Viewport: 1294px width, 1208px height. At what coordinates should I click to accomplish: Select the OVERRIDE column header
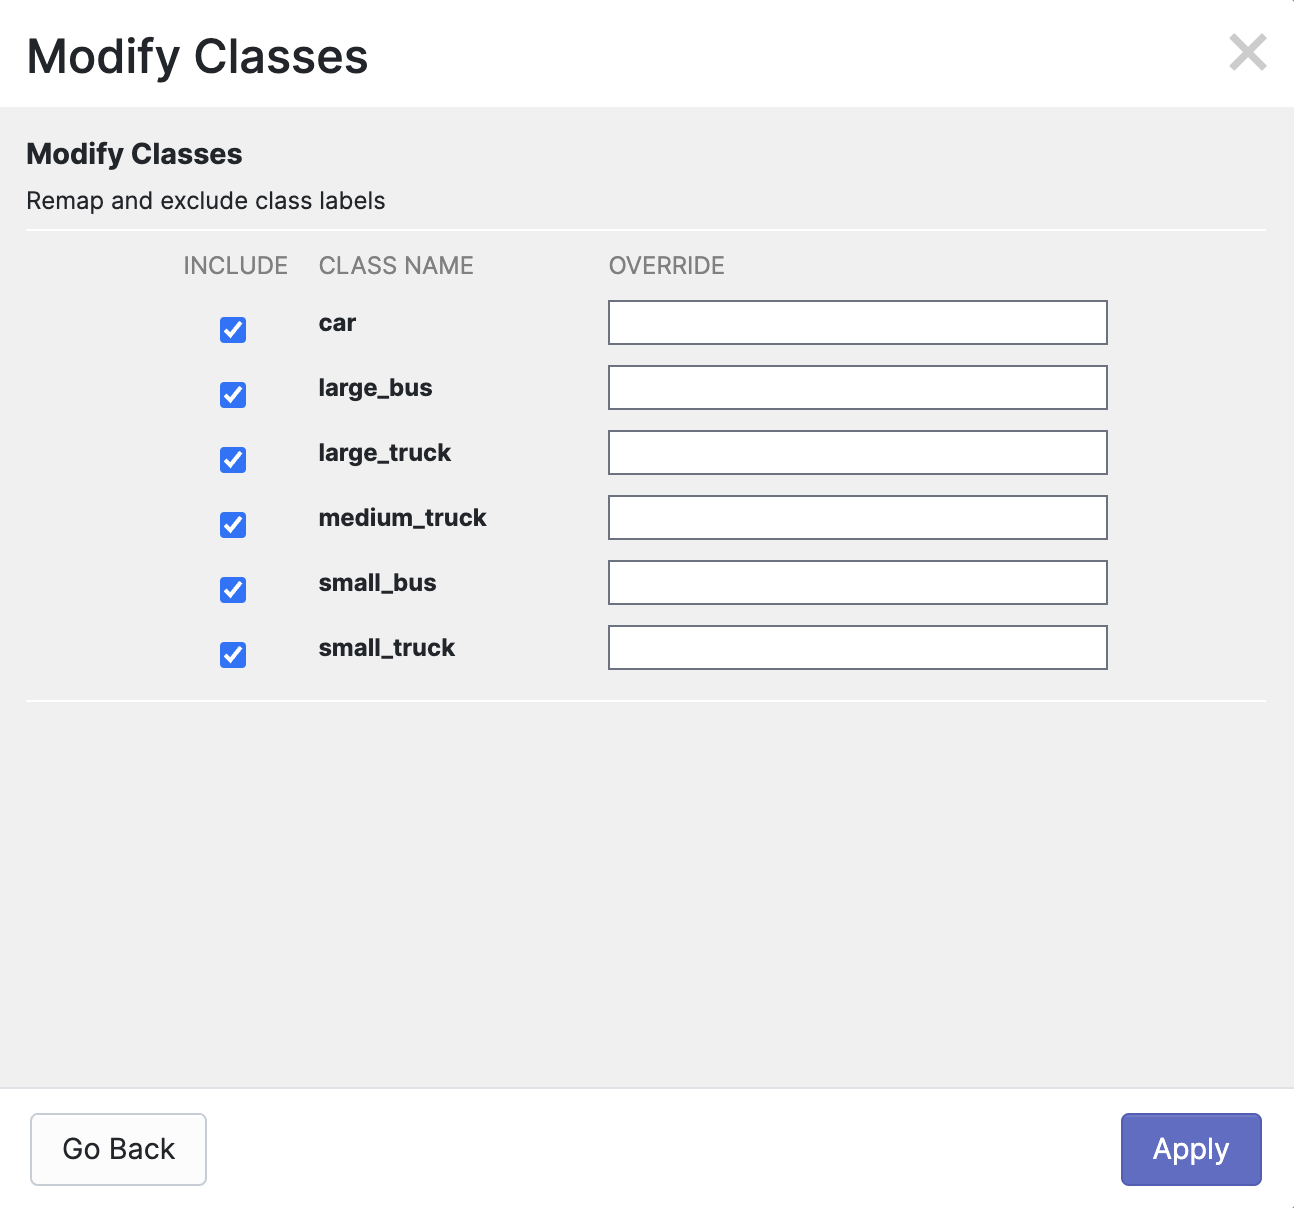tap(667, 265)
